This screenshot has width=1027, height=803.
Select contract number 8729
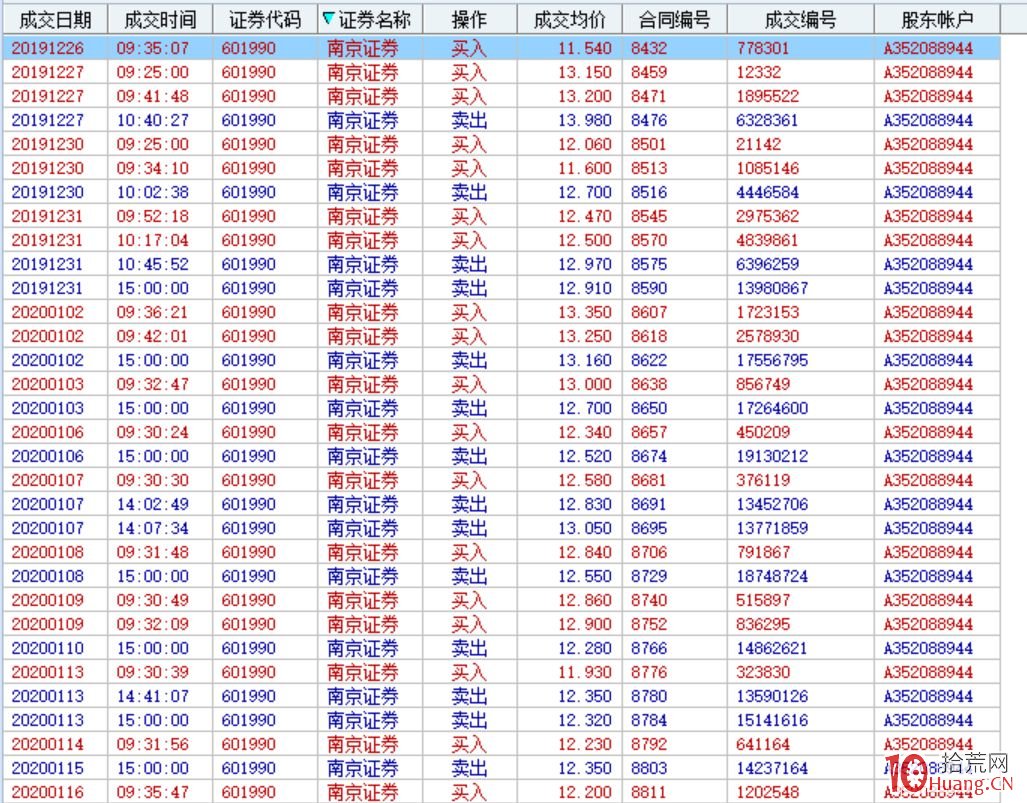click(x=649, y=577)
